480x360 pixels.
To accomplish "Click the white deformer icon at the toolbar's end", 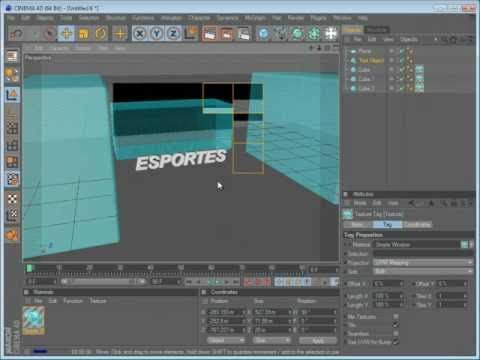I will click(331, 34).
